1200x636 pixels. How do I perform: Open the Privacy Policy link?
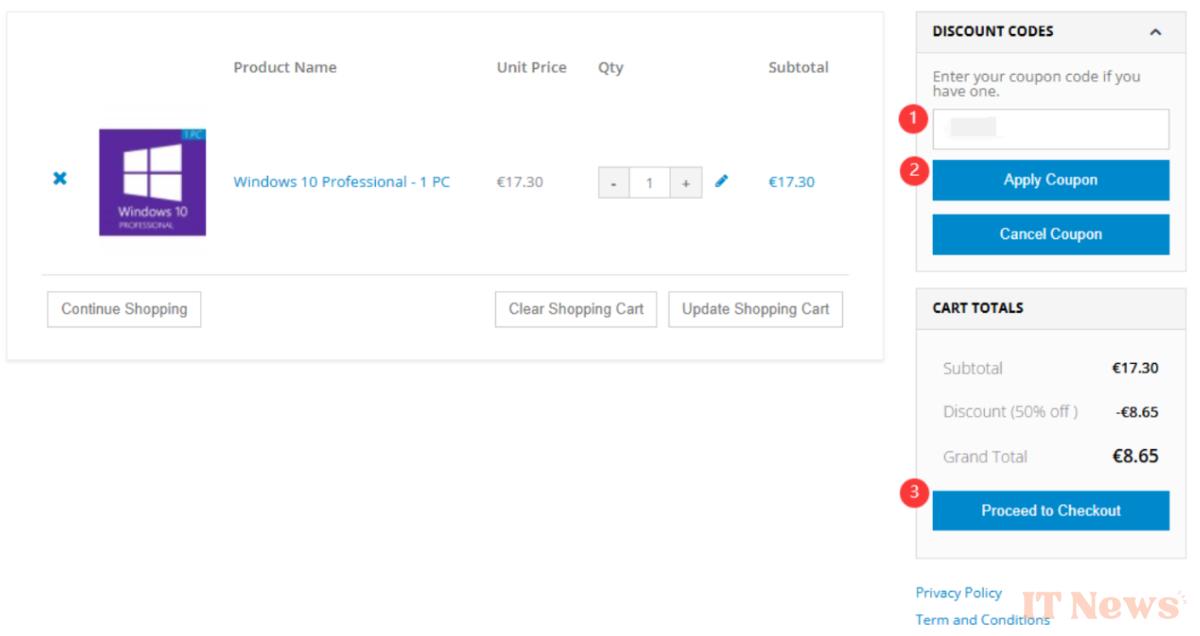959,593
